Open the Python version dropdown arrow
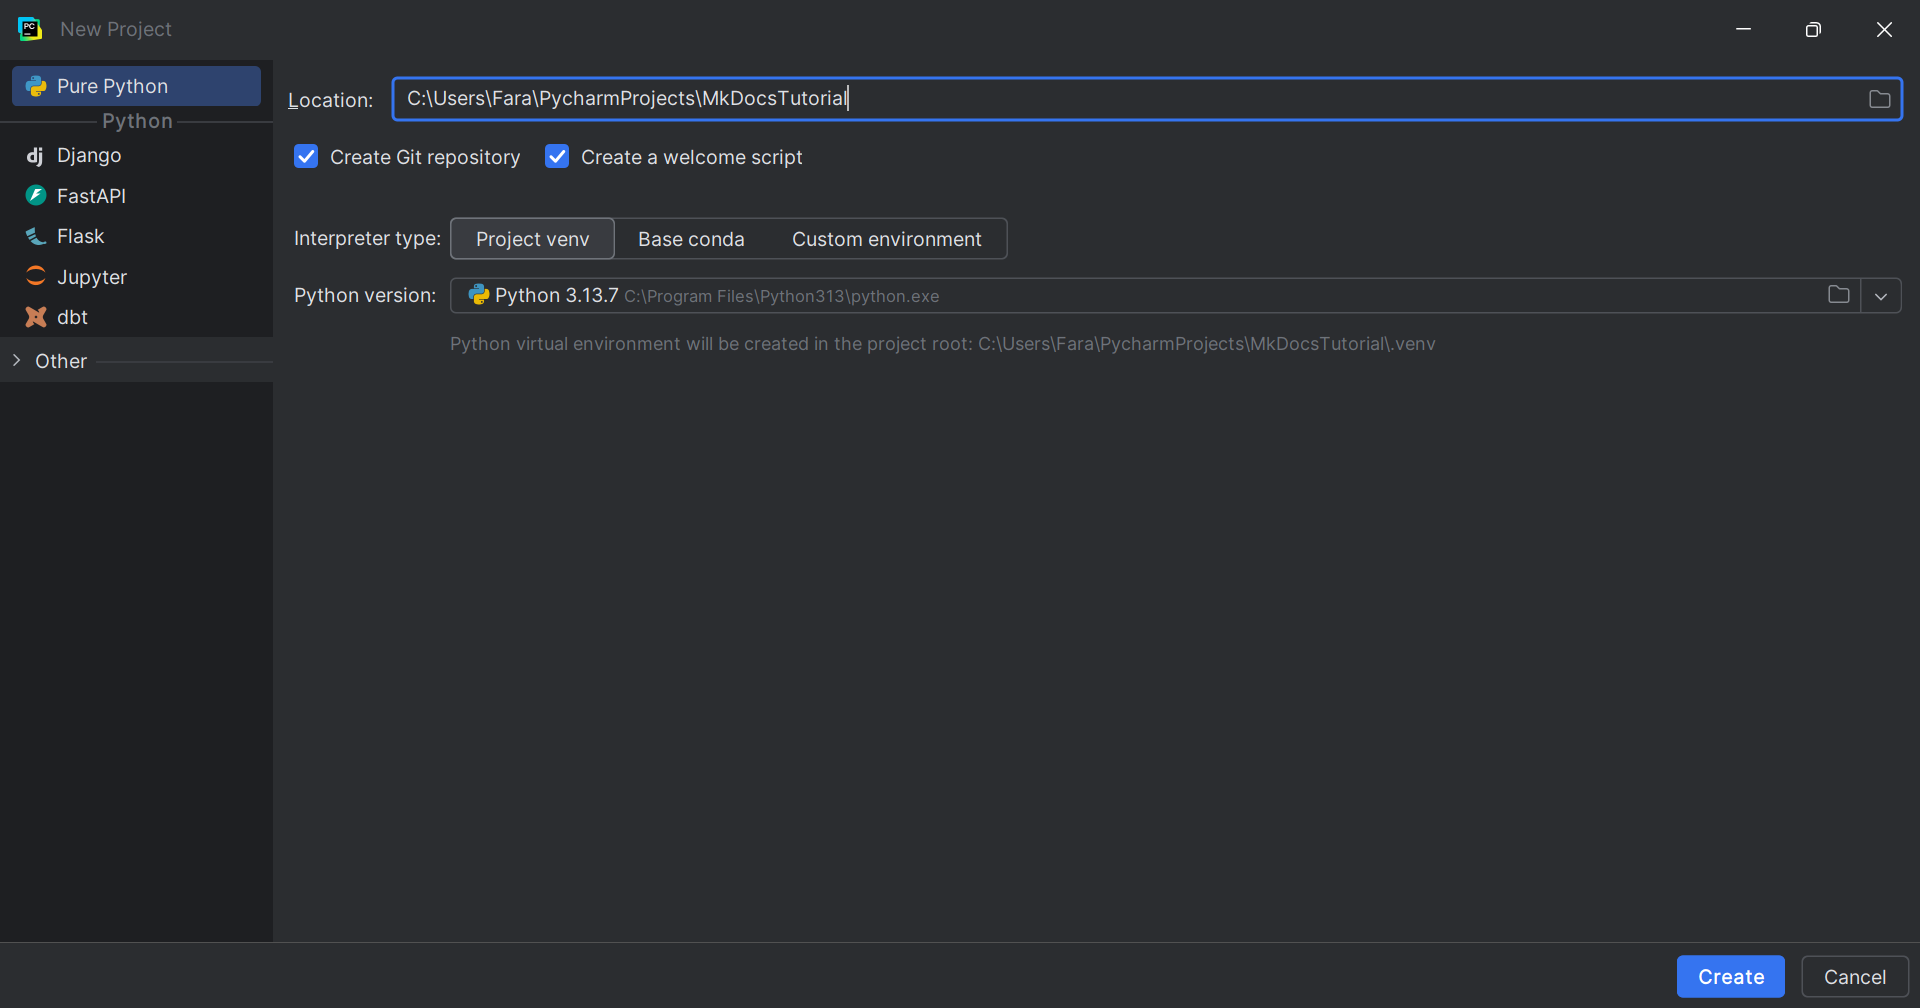This screenshot has height=1008, width=1920. [1880, 296]
